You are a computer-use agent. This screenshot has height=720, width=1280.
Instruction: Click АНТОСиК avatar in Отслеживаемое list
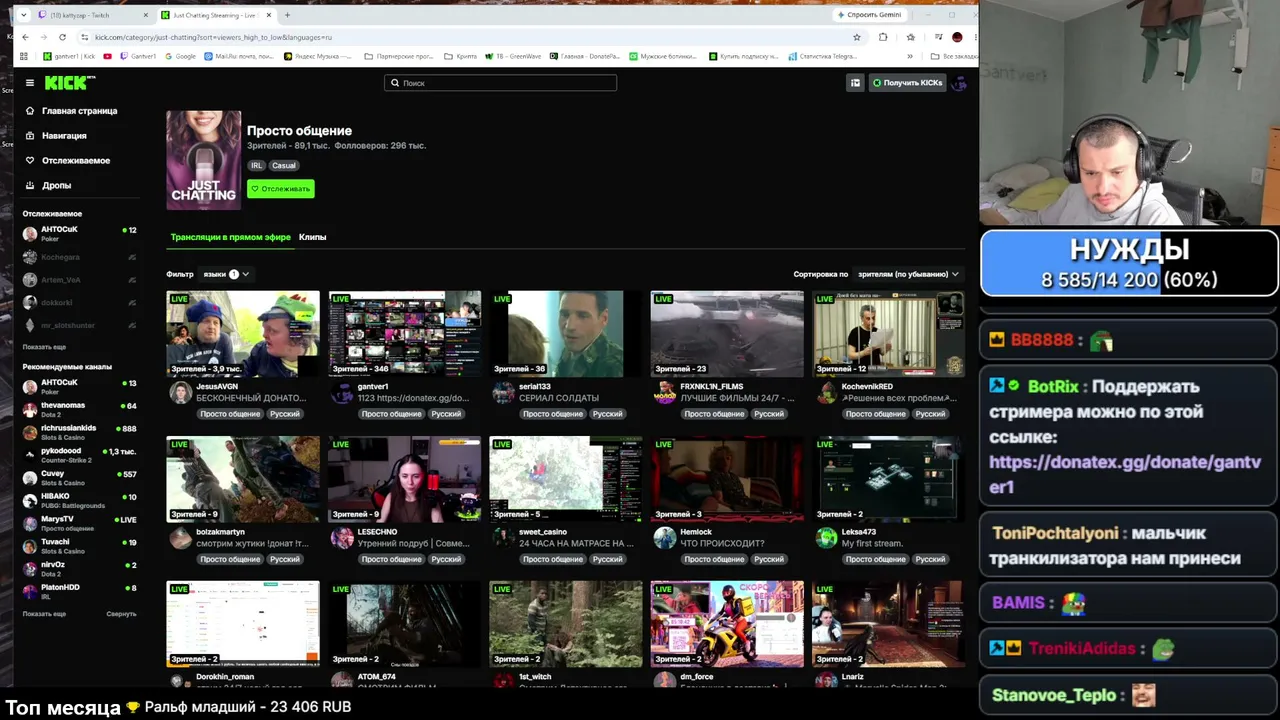30,234
